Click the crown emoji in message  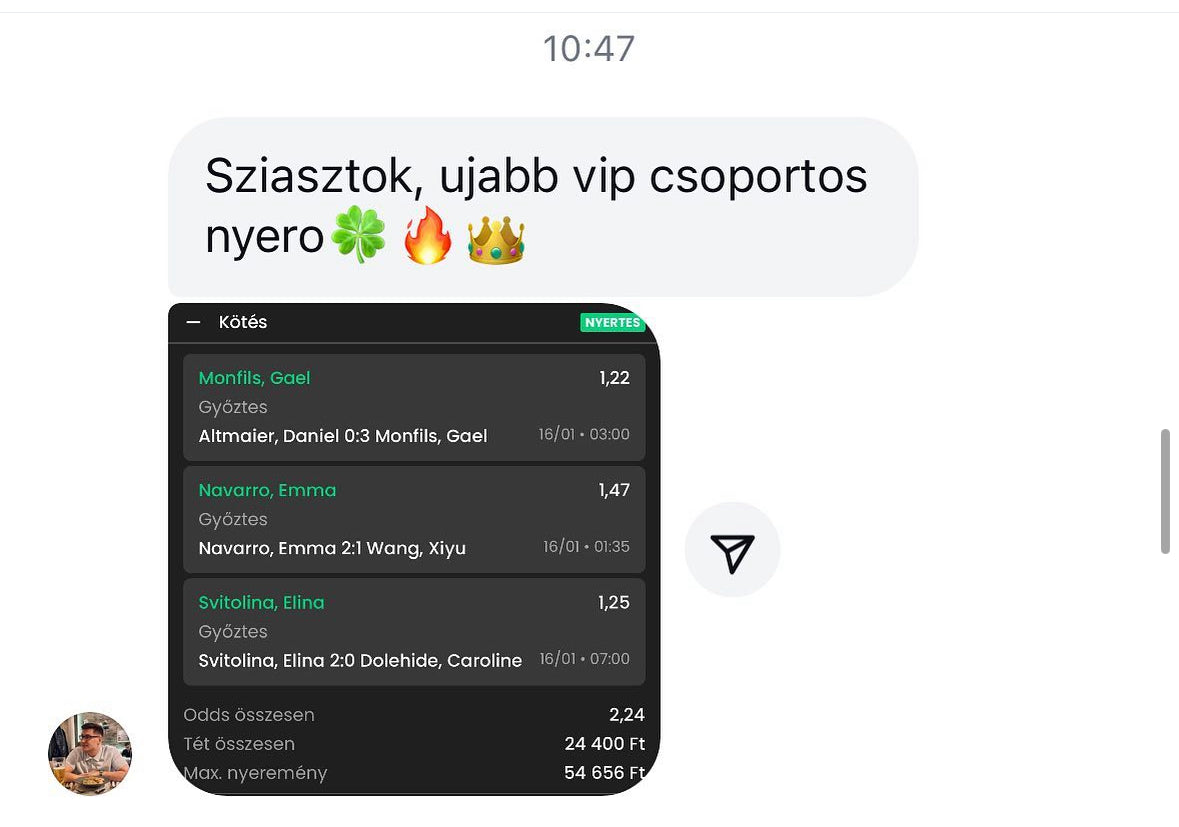[x=496, y=238]
